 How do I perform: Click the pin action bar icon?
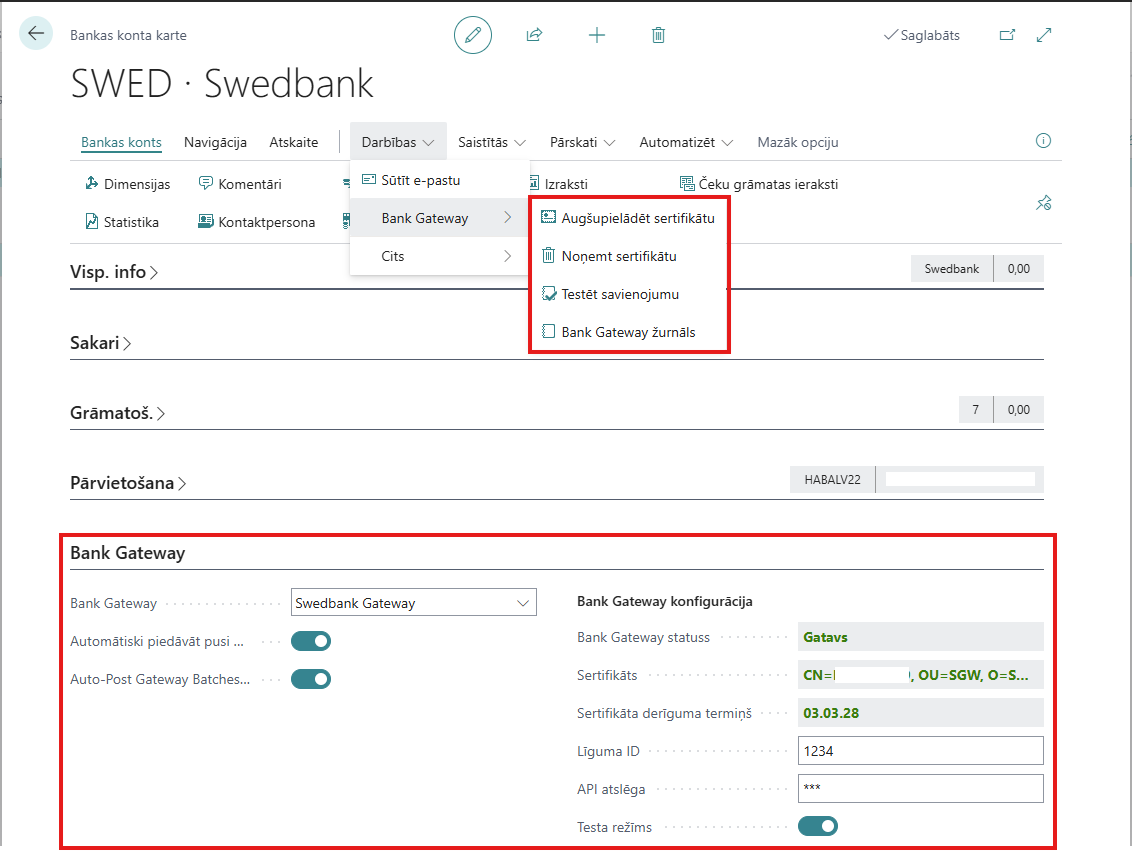pos(1043,203)
